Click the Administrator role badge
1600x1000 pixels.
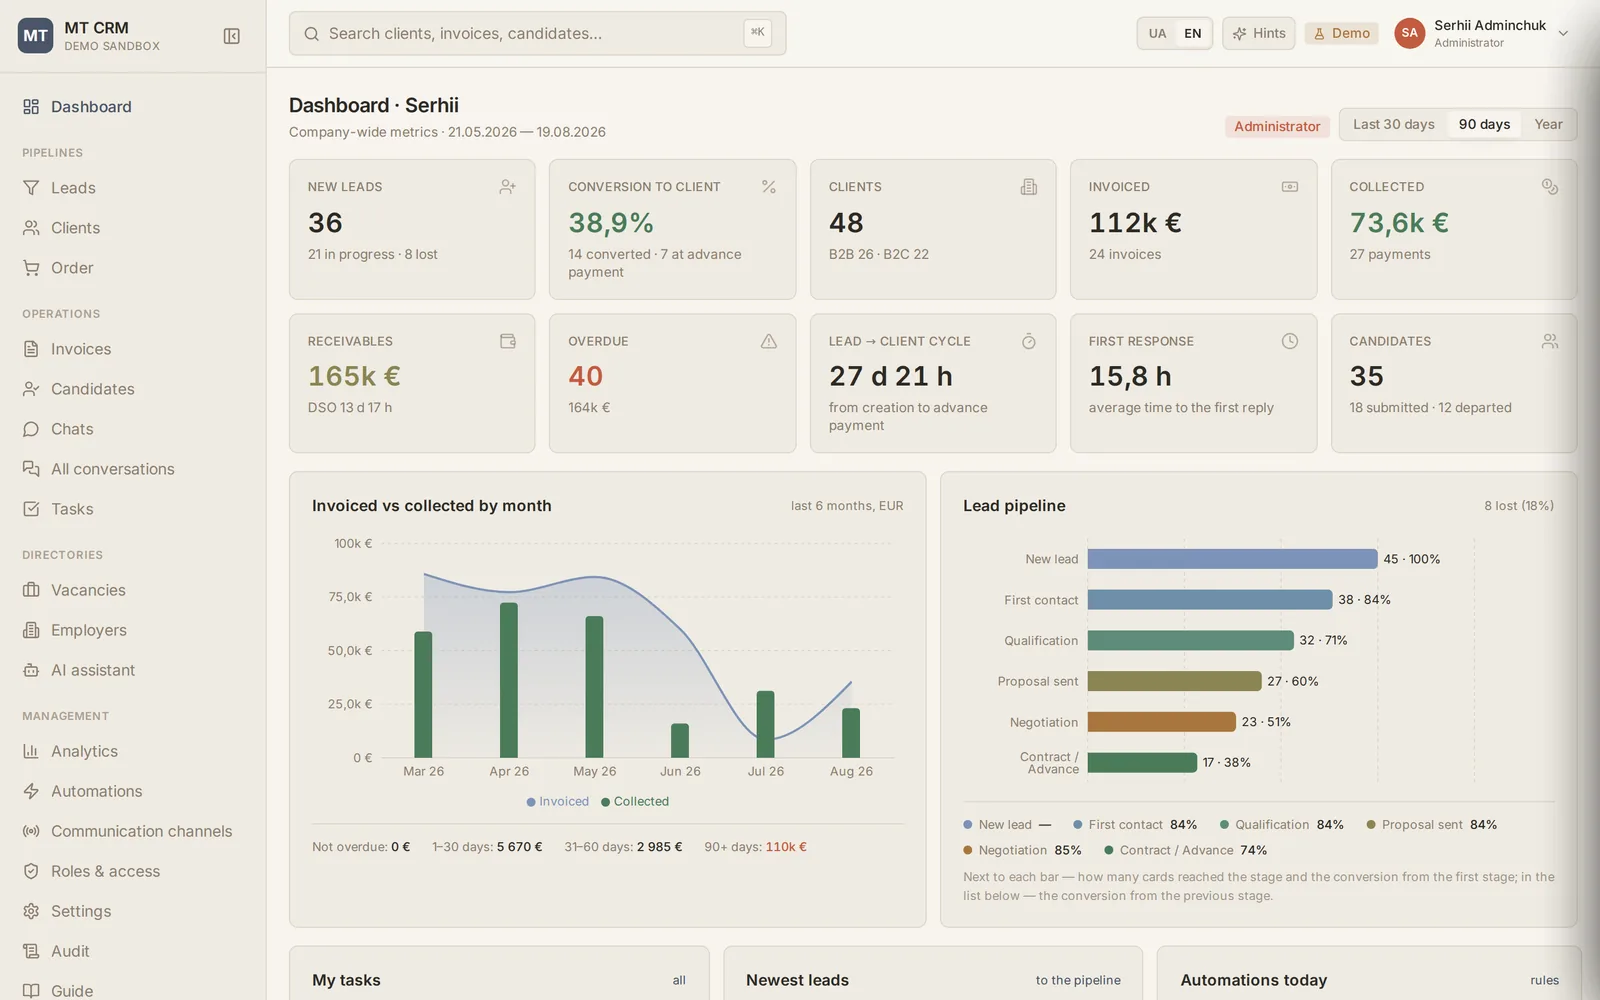pyautogui.click(x=1277, y=126)
